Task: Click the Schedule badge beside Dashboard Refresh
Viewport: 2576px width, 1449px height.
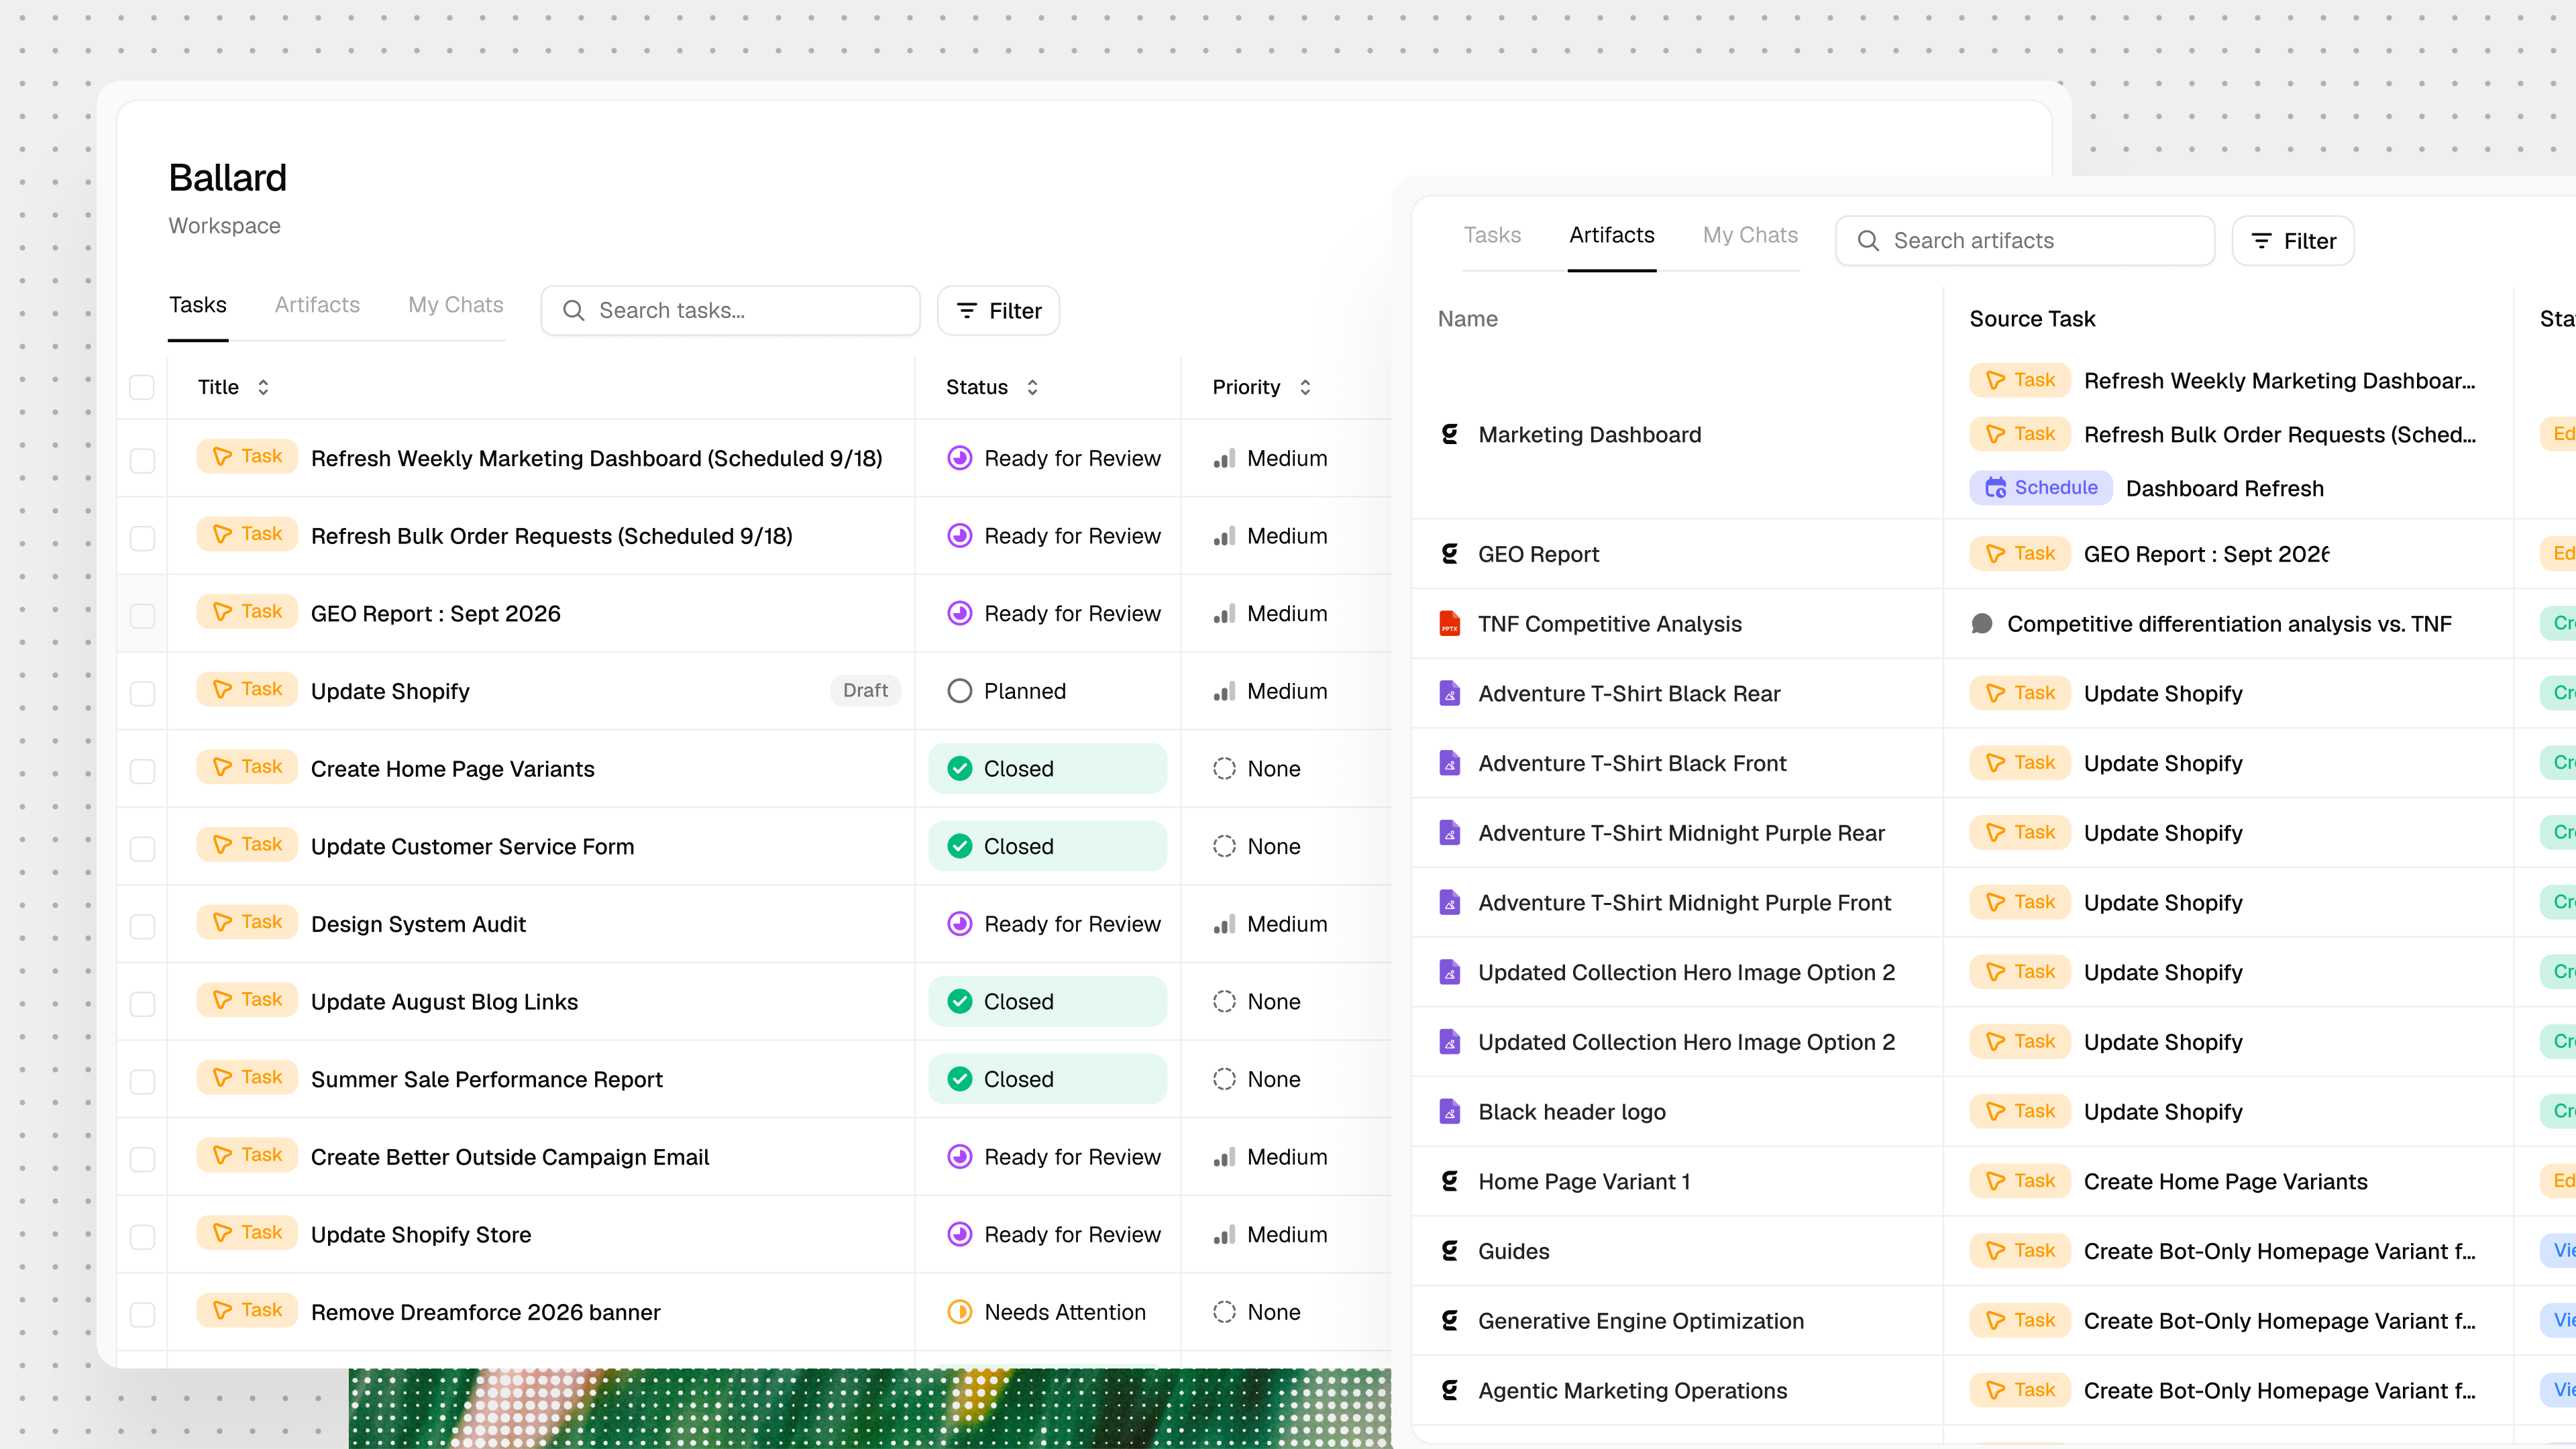Action: [x=2040, y=488]
